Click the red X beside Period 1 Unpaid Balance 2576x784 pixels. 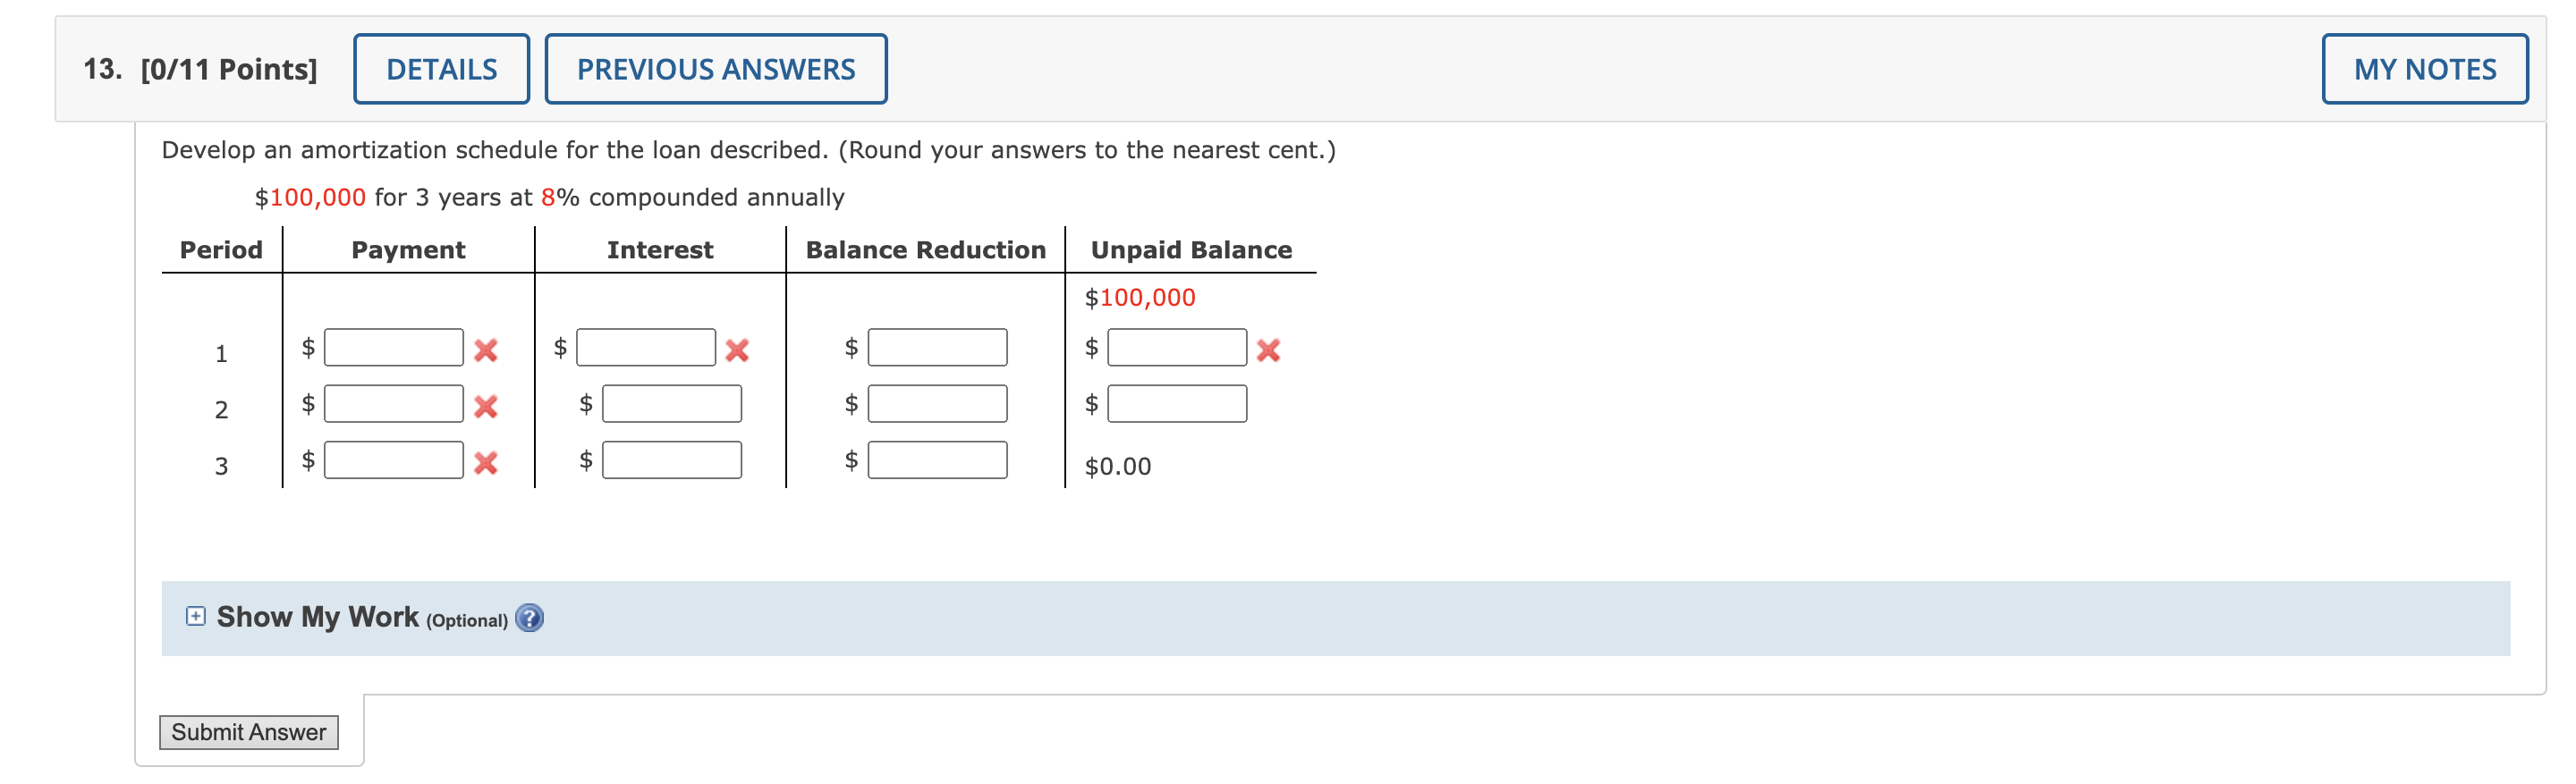1268,352
